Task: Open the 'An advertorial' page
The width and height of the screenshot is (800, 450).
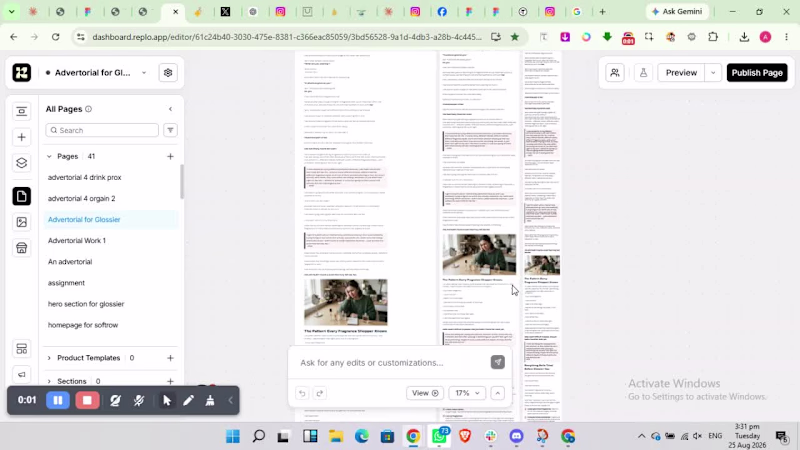Action: [x=70, y=261]
